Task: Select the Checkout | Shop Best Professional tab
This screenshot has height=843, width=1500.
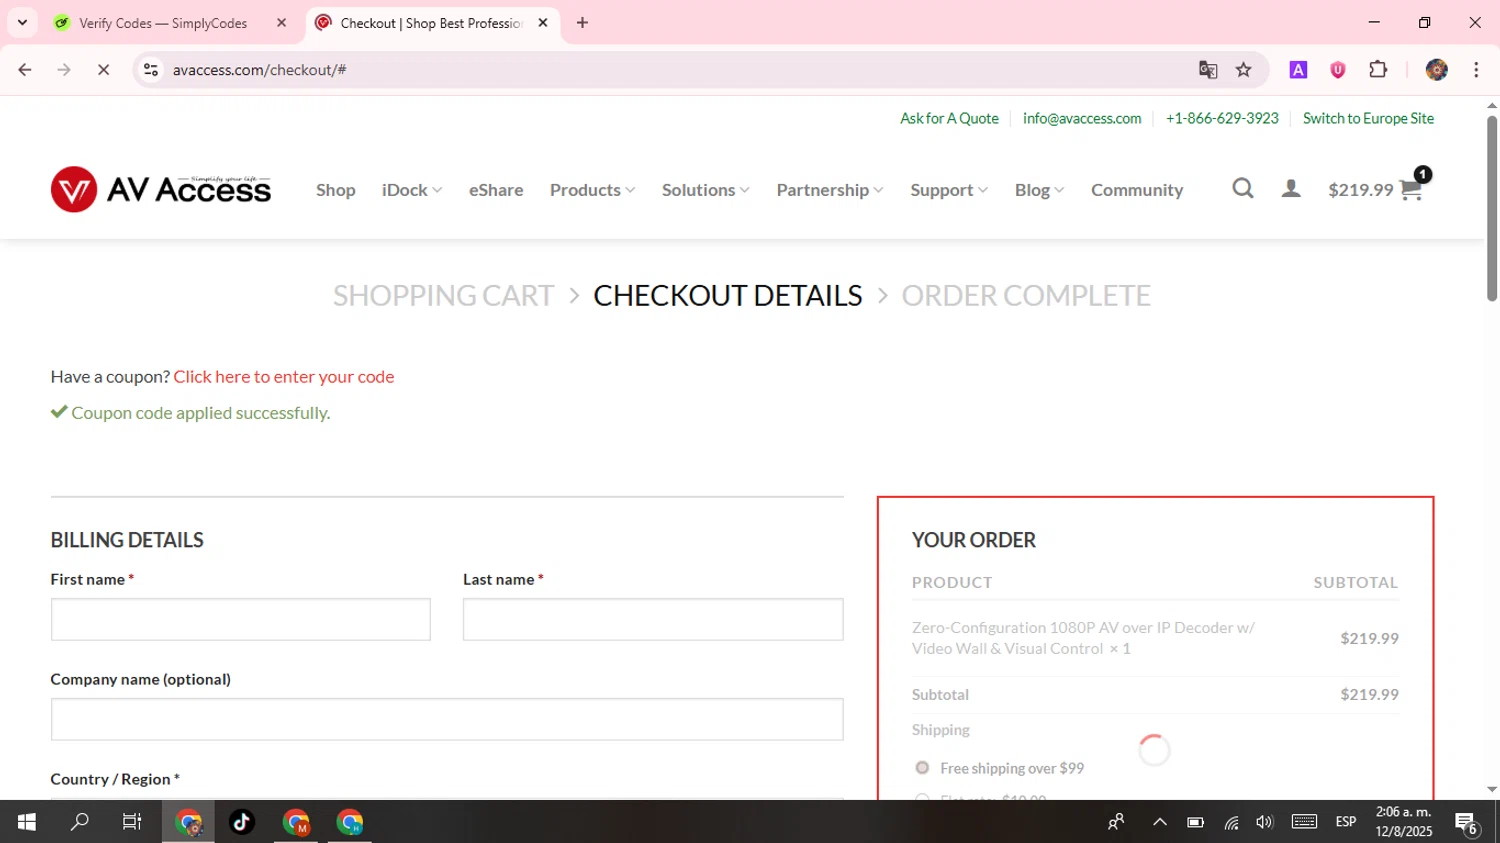Action: [x=432, y=23]
